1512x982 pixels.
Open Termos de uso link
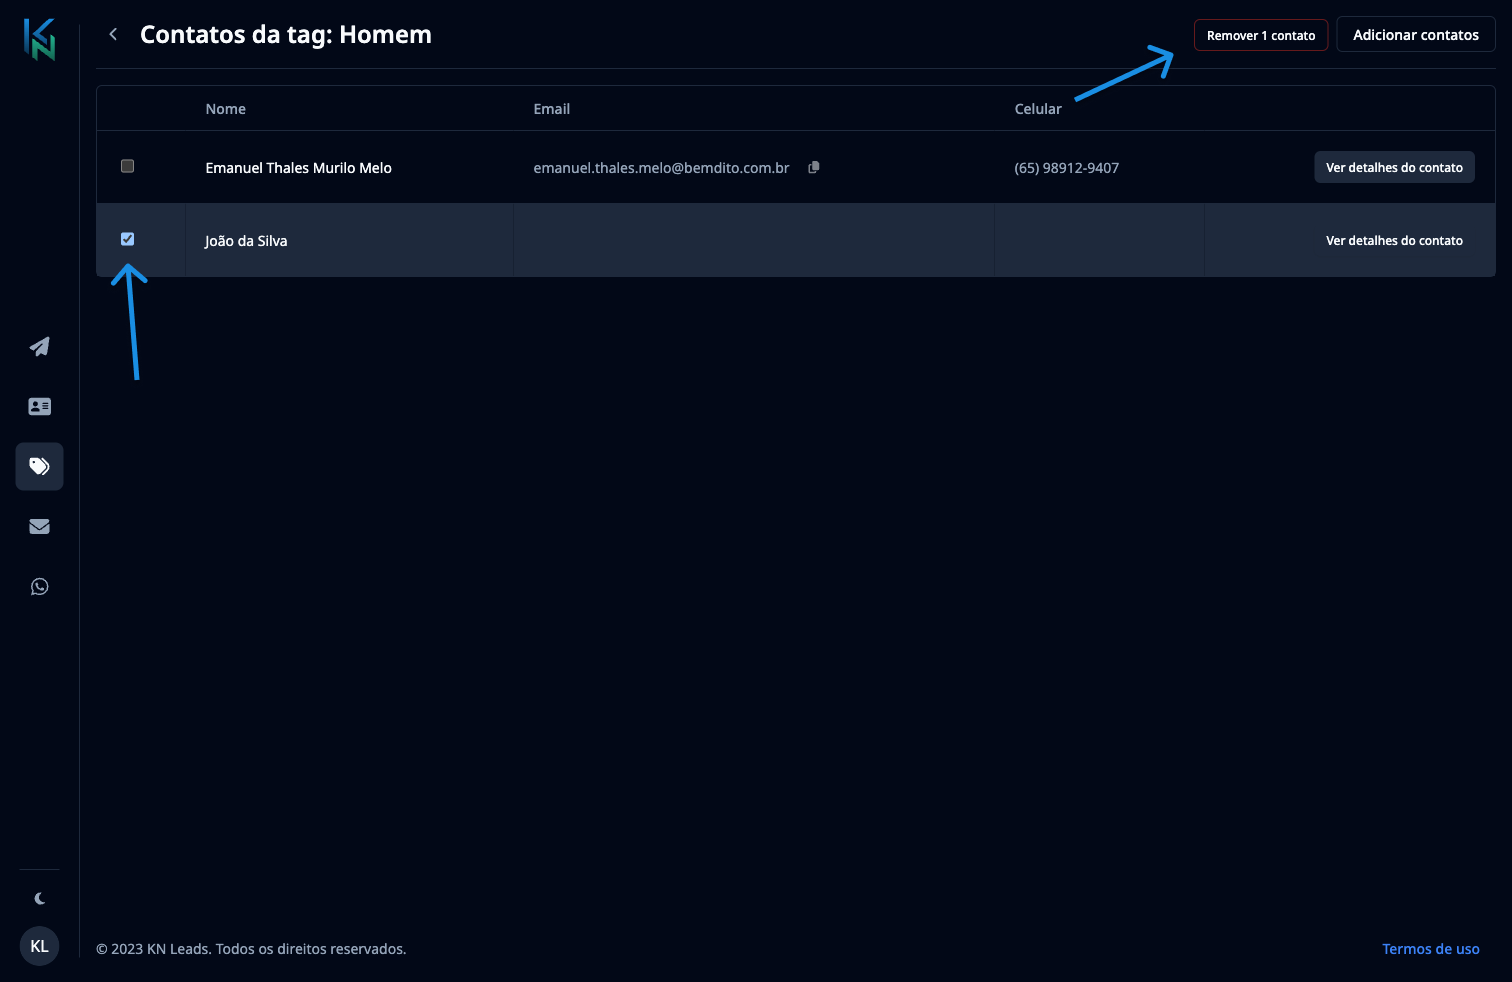pos(1431,949)
